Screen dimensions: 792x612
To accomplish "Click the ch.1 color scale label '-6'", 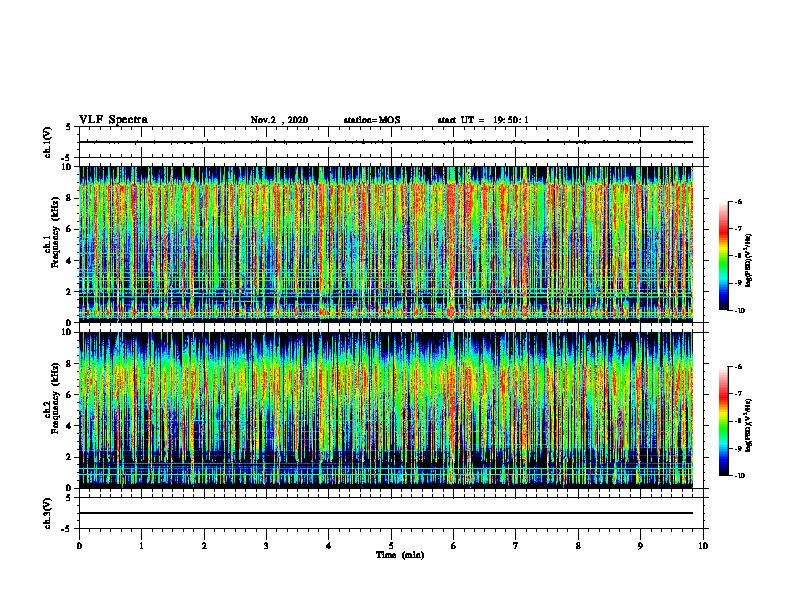I will tap(738, 201).
